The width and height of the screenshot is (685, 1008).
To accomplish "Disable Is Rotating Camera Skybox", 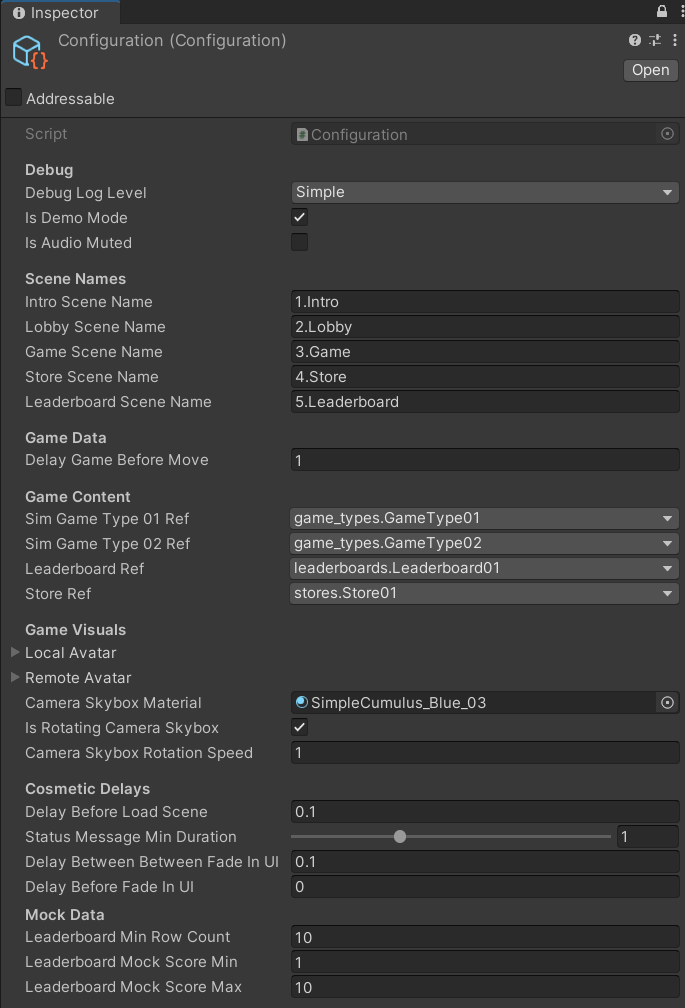I will 299,727.
